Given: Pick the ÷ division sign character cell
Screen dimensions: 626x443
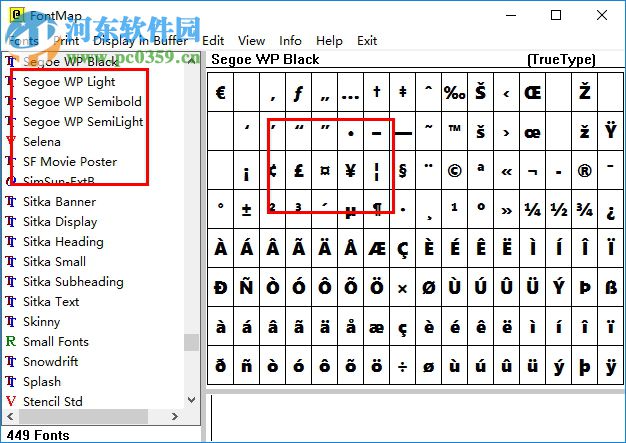Looking at the screenshot, I should 402,365.
